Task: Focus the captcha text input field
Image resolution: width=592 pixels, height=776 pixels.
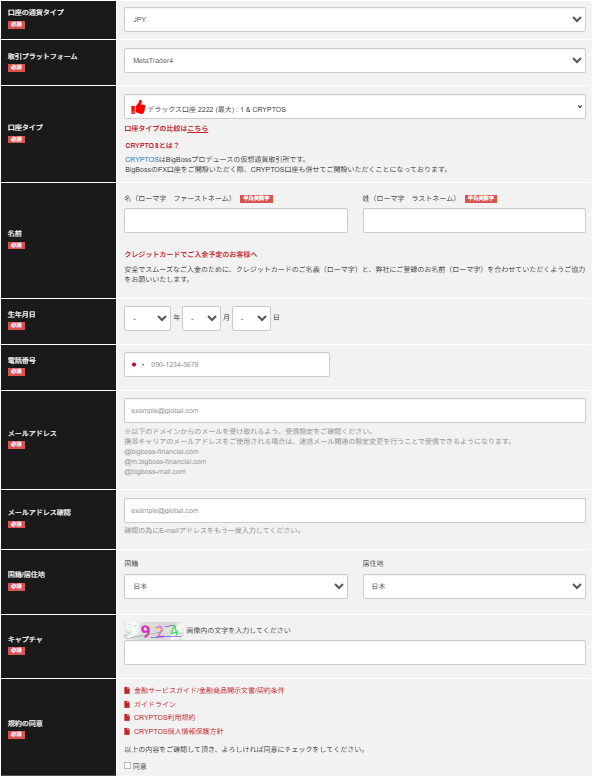Action: [x=354, y=652]
